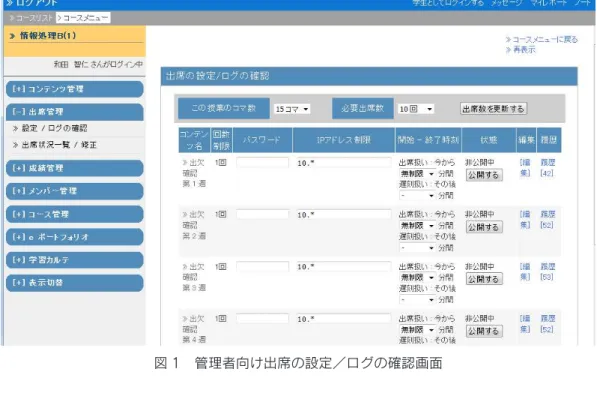The image size is (597, 393).
Task: Click IP address field for 第2週 row
Action: 344,214
